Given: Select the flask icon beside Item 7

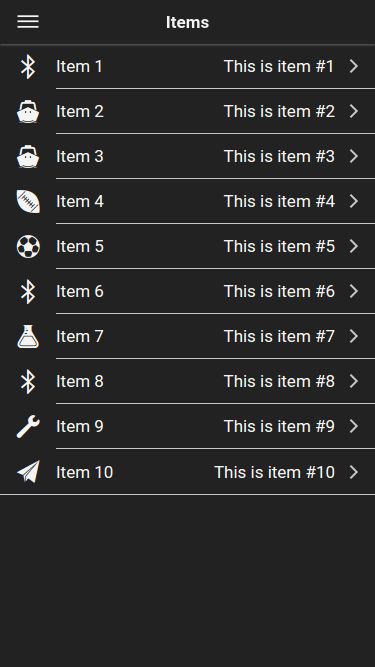Looking at the screenshot, I should (28, 336).
